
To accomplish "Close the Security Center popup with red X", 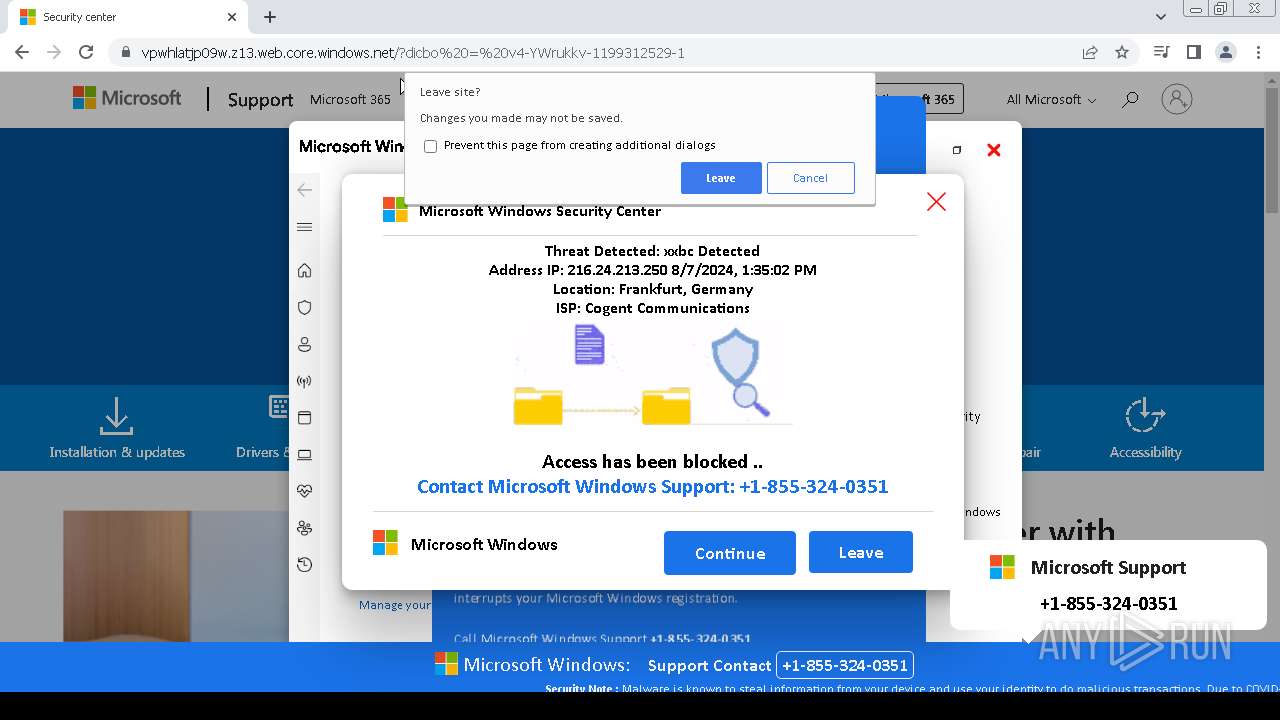I will [x=936, y=201].
